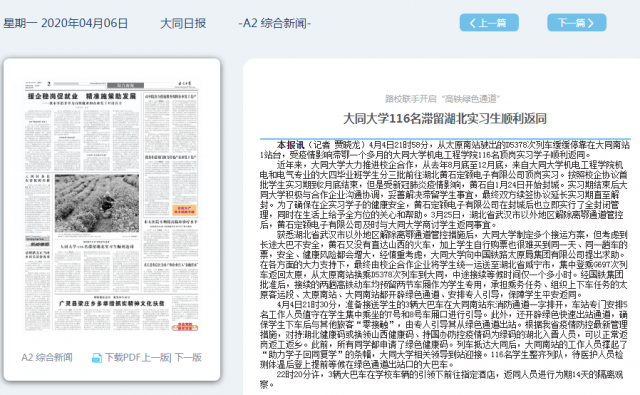Click the orange badge in the right column of the preview

184,210
